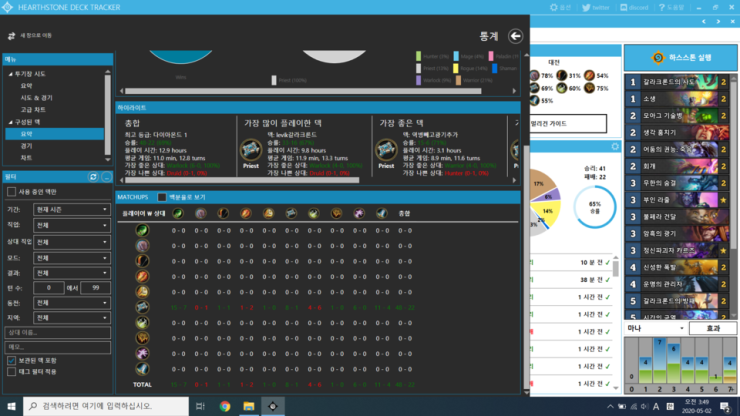Click the Mage column header icon

[246, 213]
